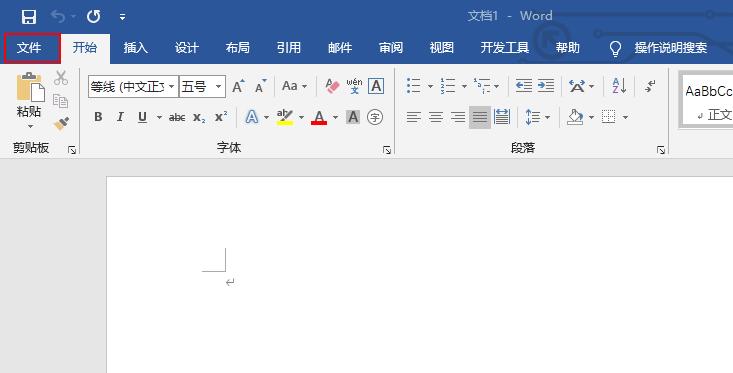This screenshot has height=373, width=733.
Task: Expand the 粘贴 dropdown arrow
Action: (x=30, y=126)
